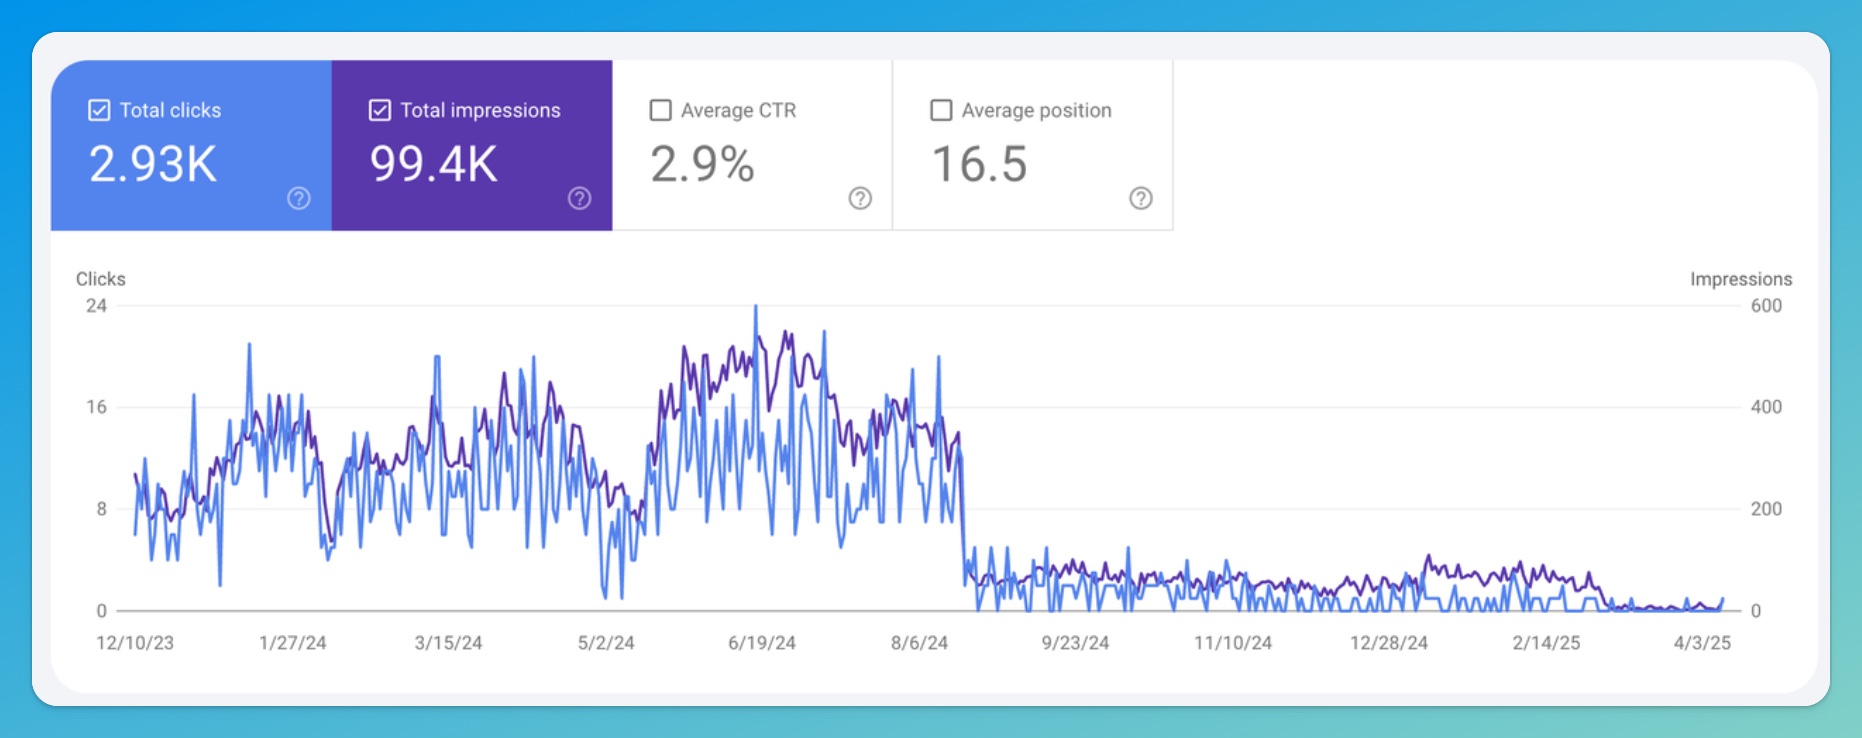Enable the Average position checkbox
Viewport: 1862px width, 738px height.
941,110
